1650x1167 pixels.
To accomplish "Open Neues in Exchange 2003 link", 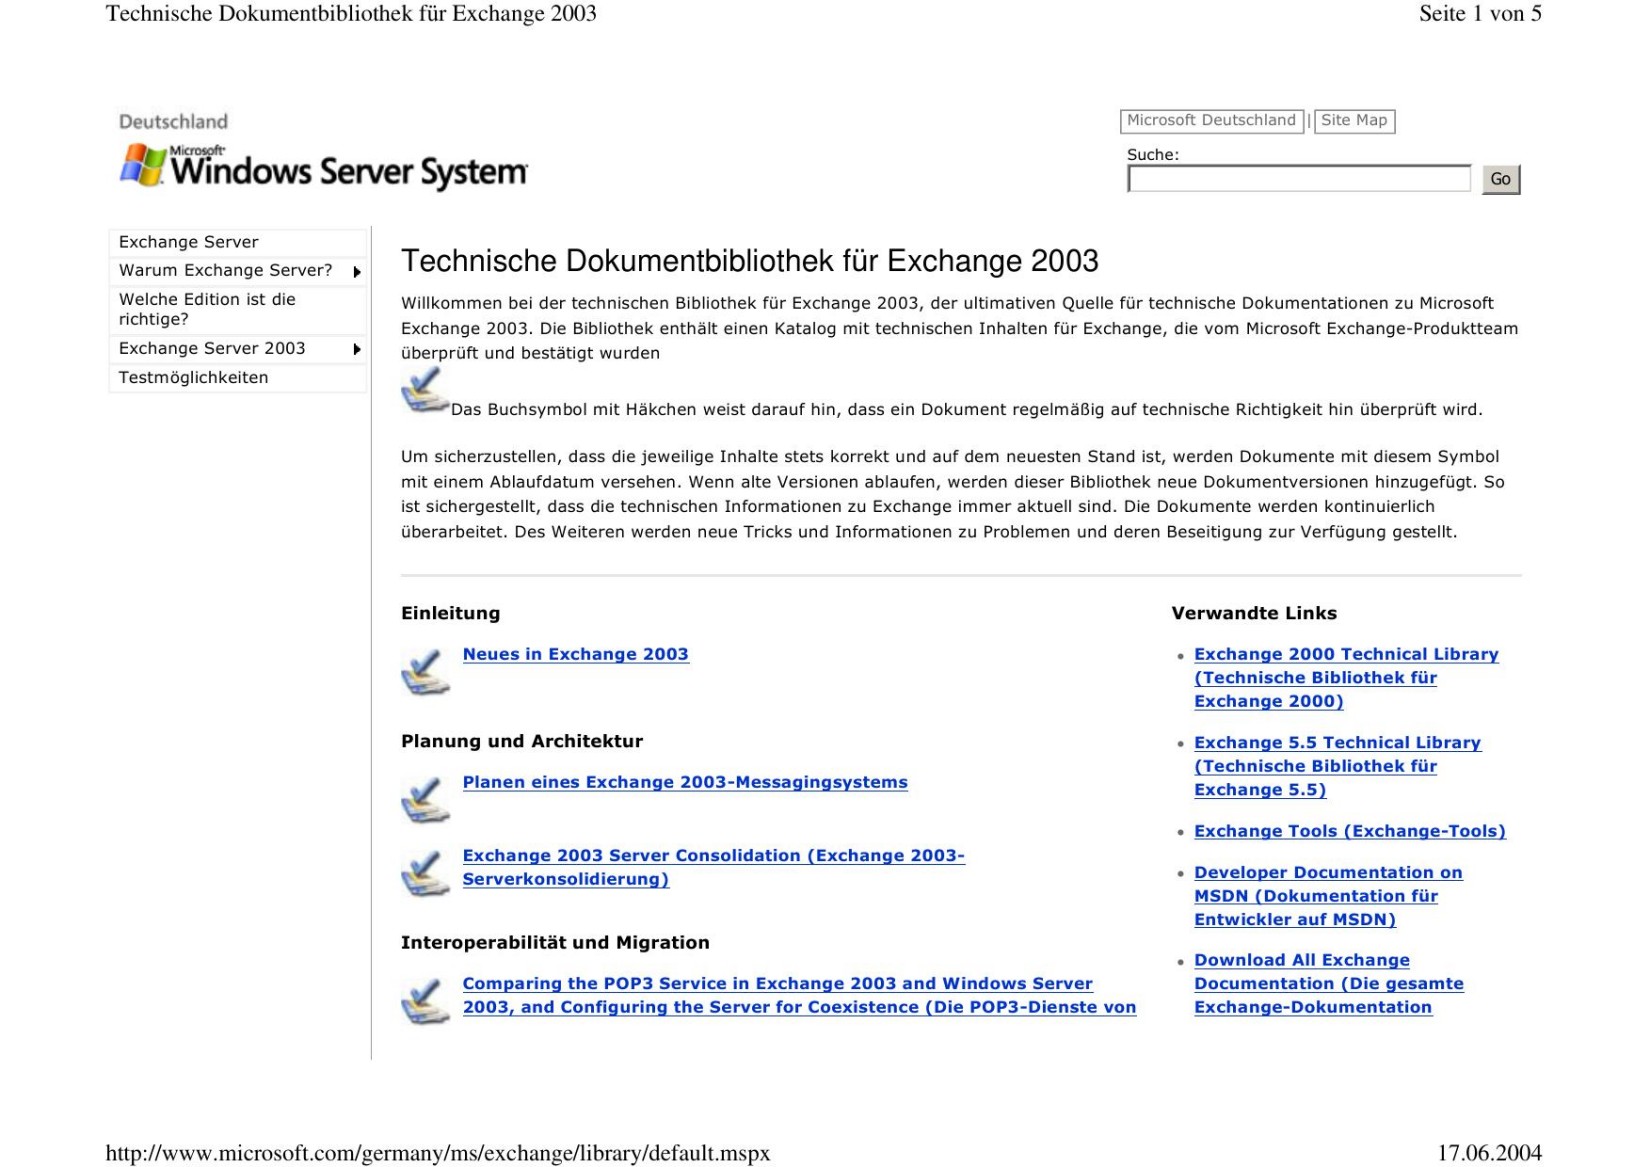I will (575, 654).
